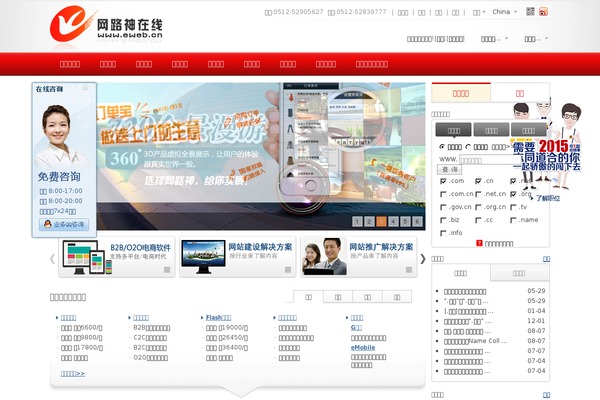600x400 pixels.
Task: Check the .com.cn domain checkbox
Action: [443, 194]
